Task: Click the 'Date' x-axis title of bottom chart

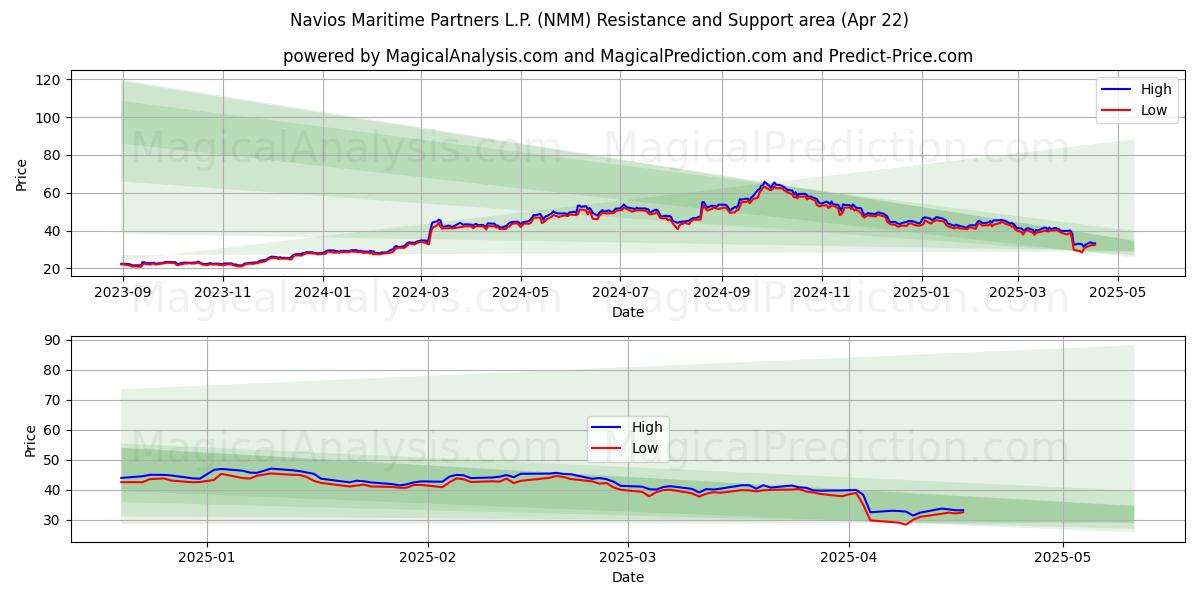Action: (x=627, y=577)
